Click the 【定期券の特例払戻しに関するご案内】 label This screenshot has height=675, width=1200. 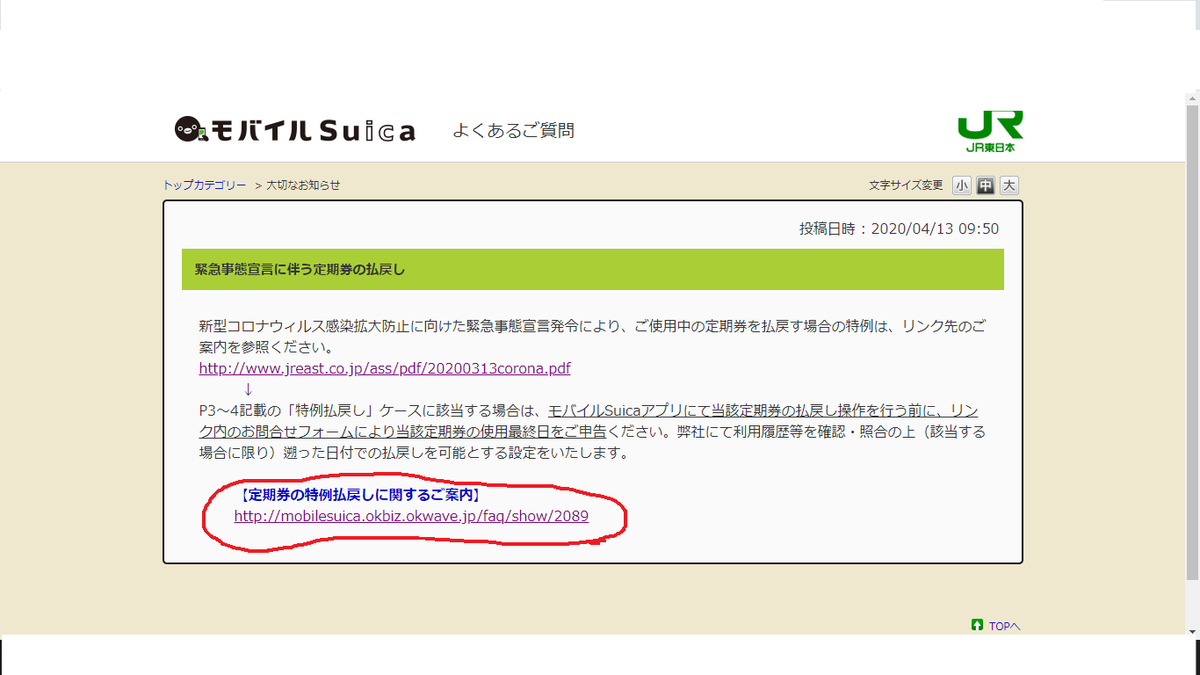pyautogui.click(x=361, y=494)
